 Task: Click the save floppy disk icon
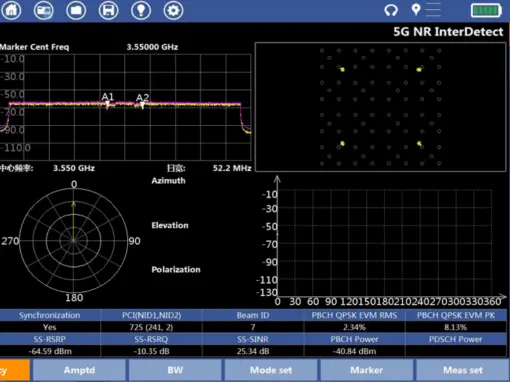(108, 10)
